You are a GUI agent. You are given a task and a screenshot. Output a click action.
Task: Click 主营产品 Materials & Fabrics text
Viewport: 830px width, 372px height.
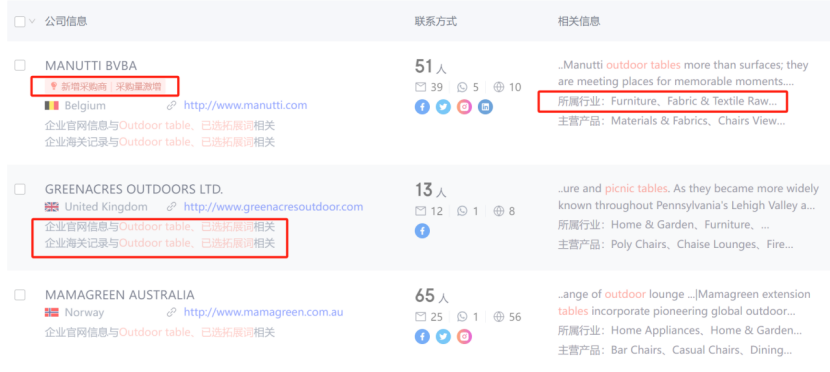click(671, 121)
